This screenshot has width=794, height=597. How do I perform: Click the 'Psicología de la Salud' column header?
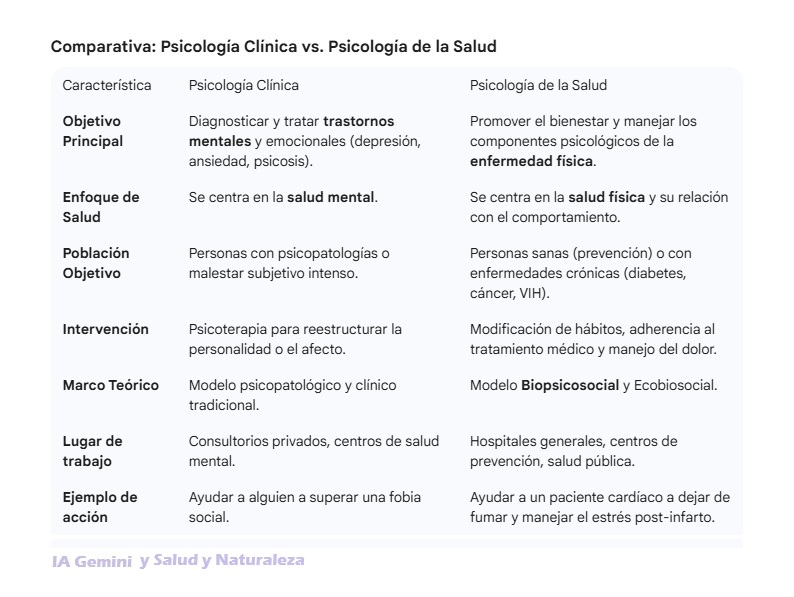pyautogui.click(x=538, y=85)
